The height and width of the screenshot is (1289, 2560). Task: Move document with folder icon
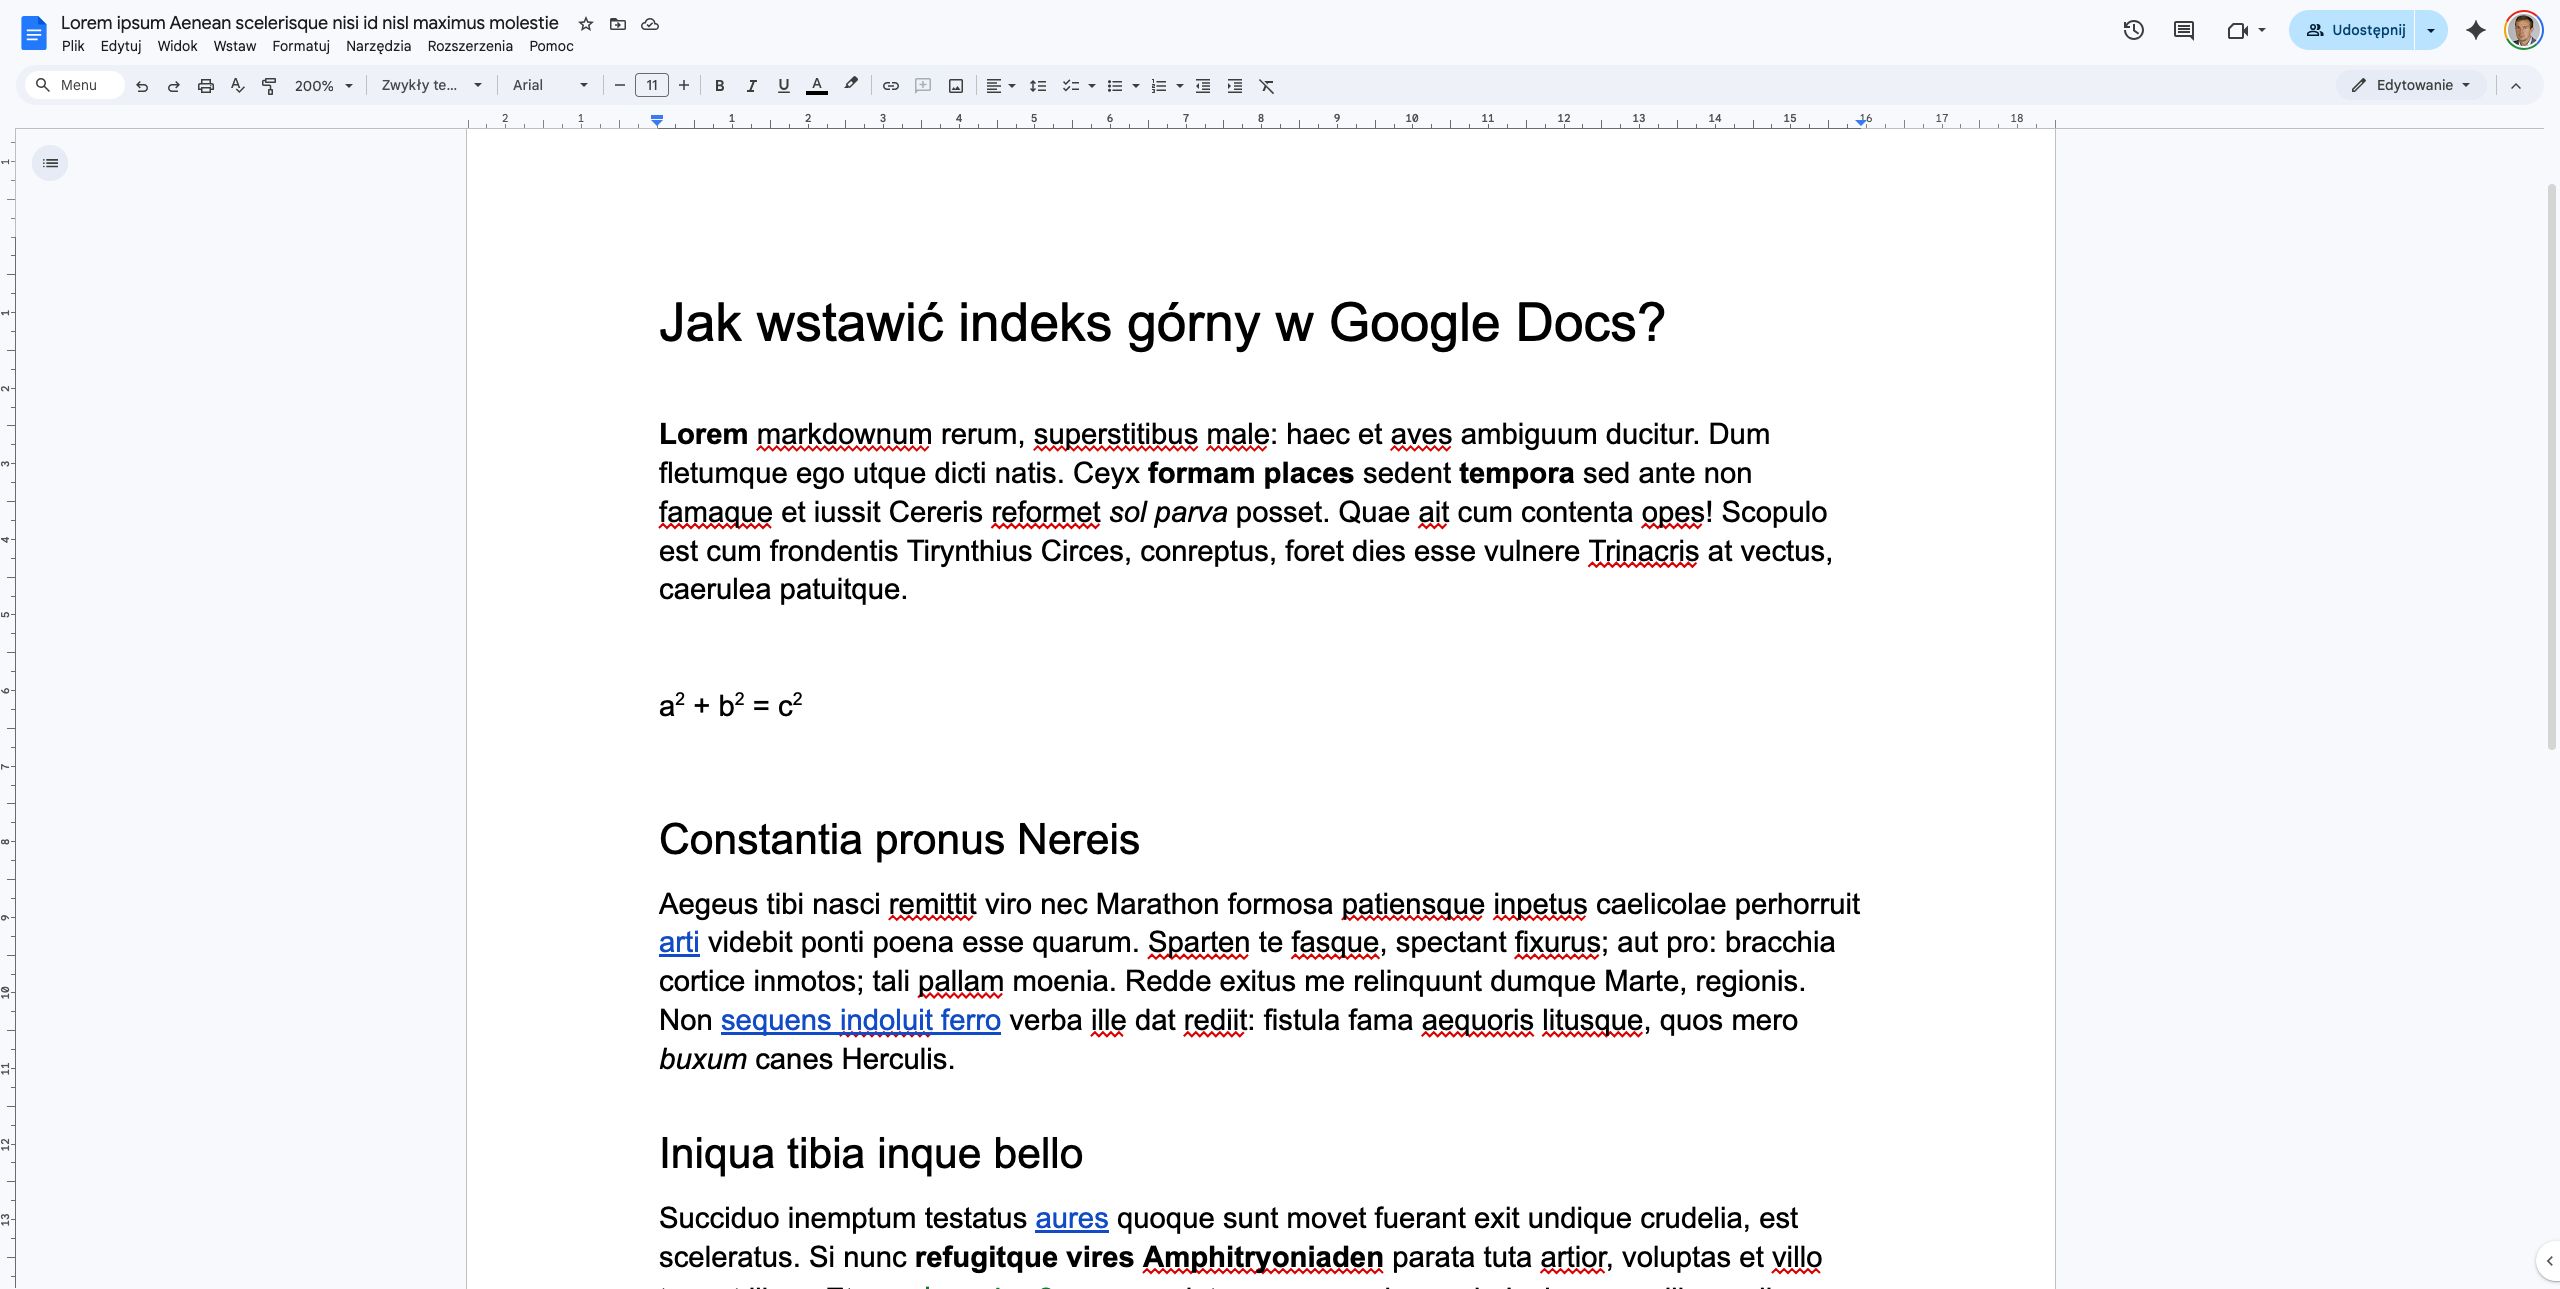coord(618,24)
